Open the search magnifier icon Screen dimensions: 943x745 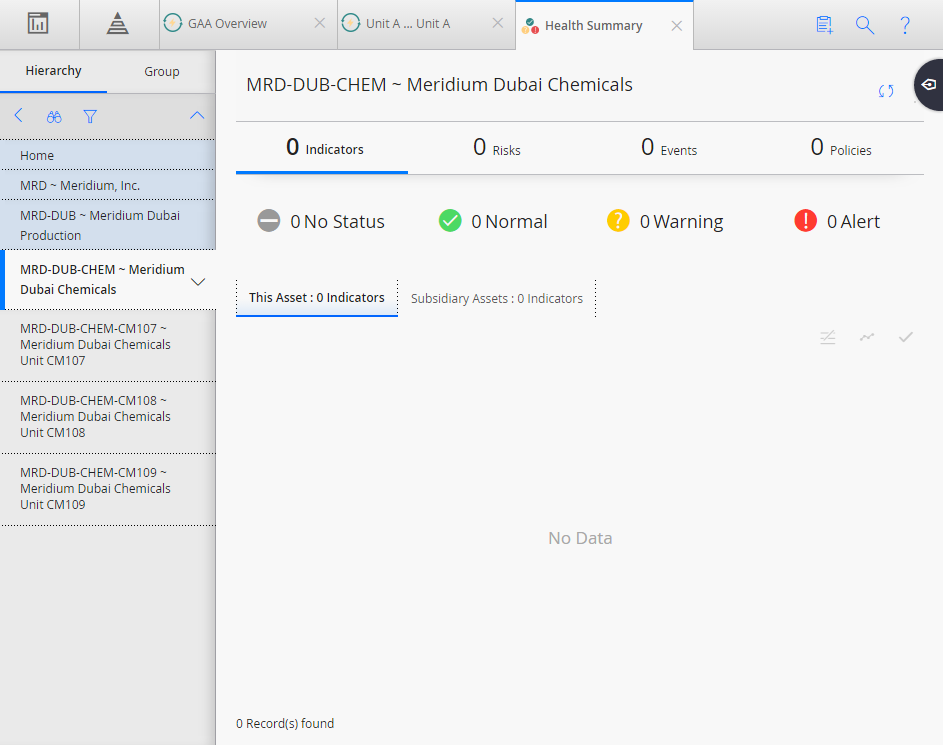pyautogui.click(x=865, y=25)
